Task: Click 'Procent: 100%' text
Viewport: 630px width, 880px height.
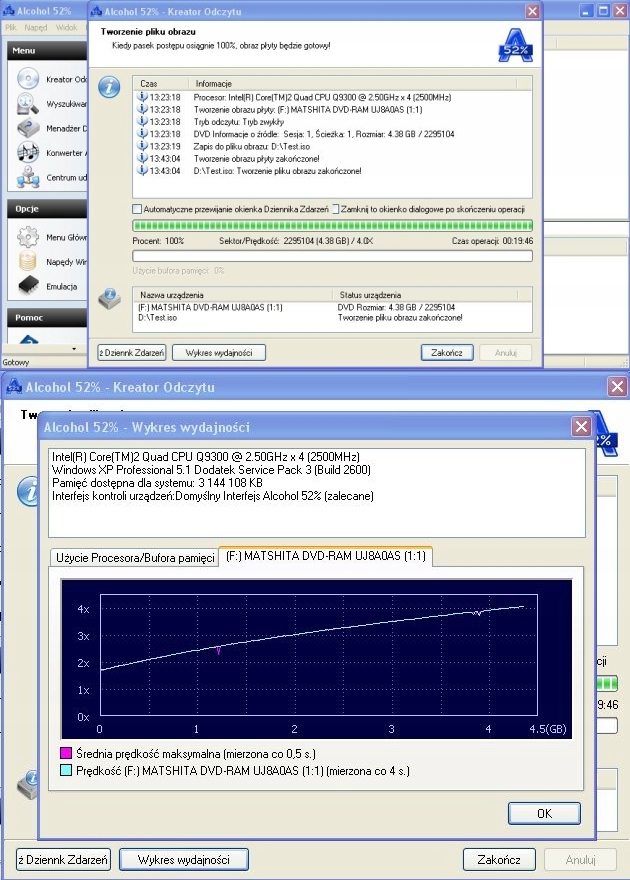Action: (x=158, y=240)
